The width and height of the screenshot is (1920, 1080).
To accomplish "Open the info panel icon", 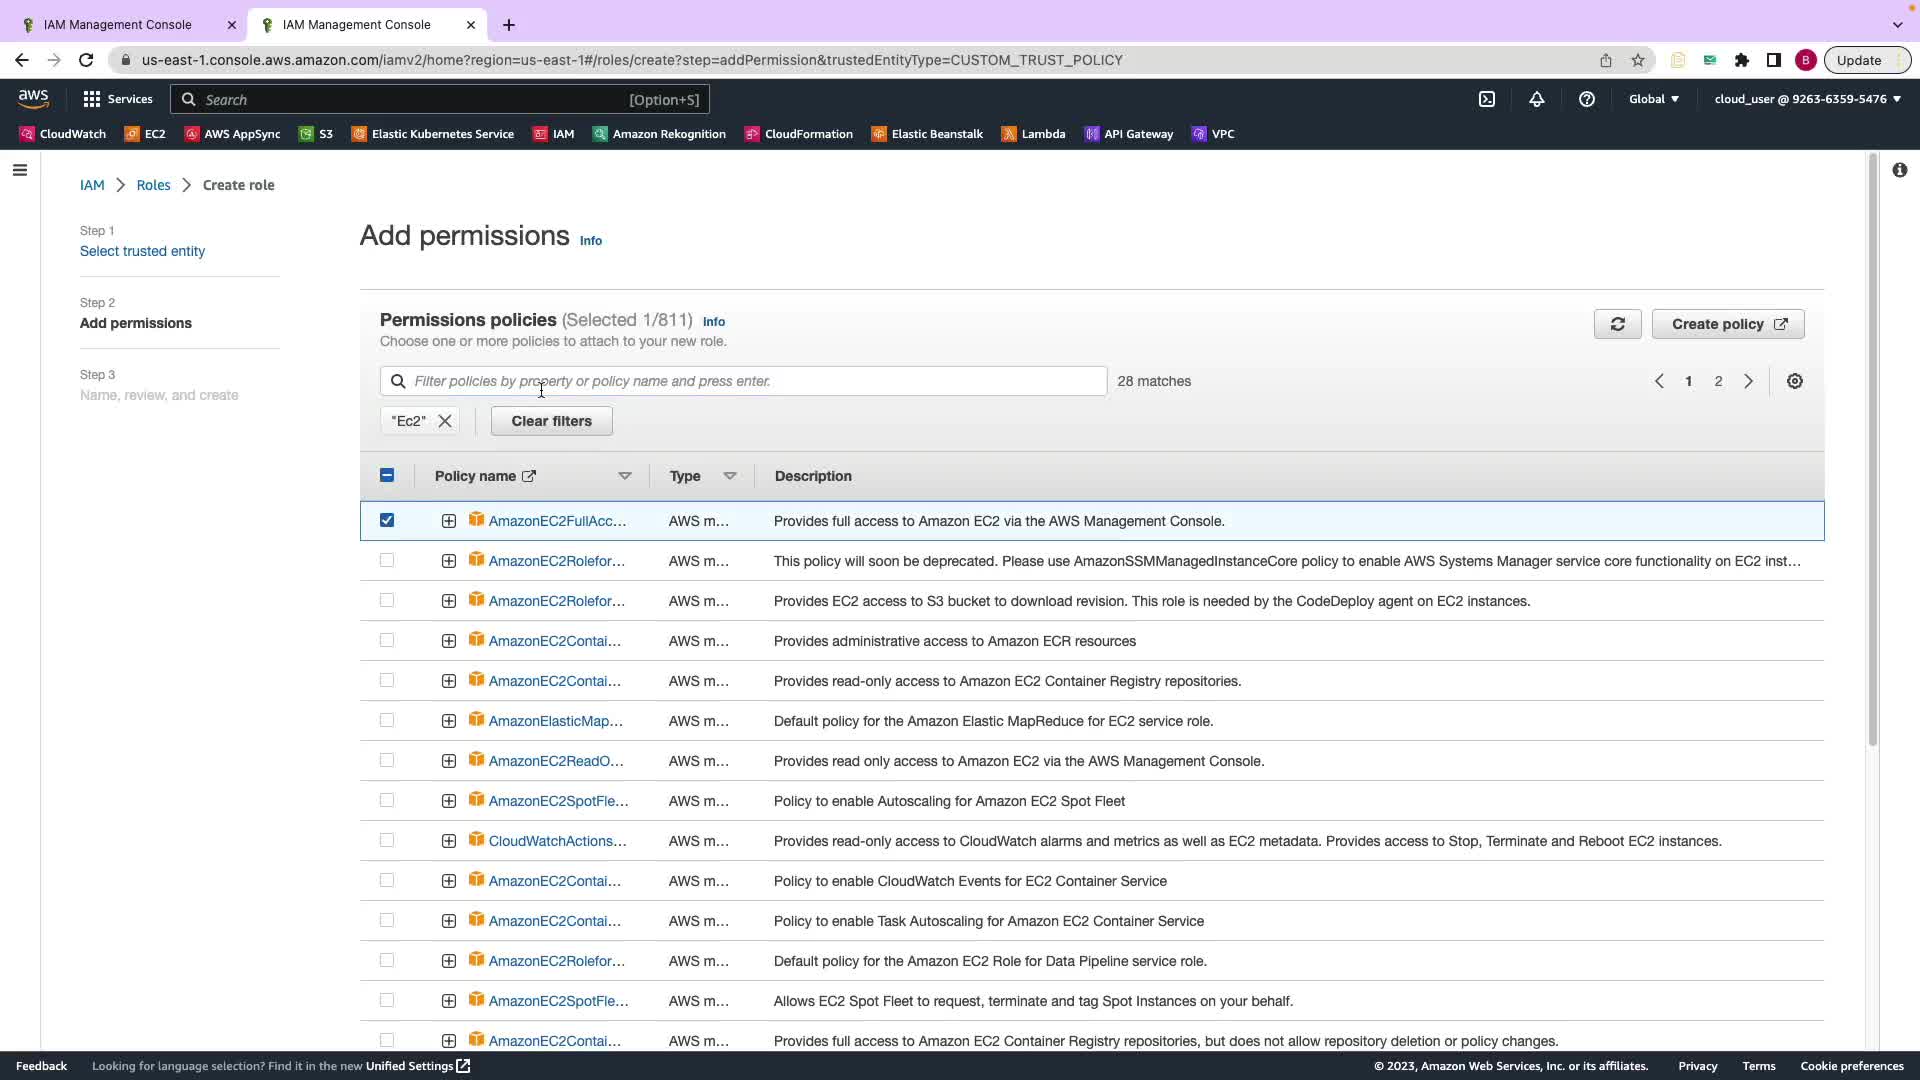I will [1899, 170].
